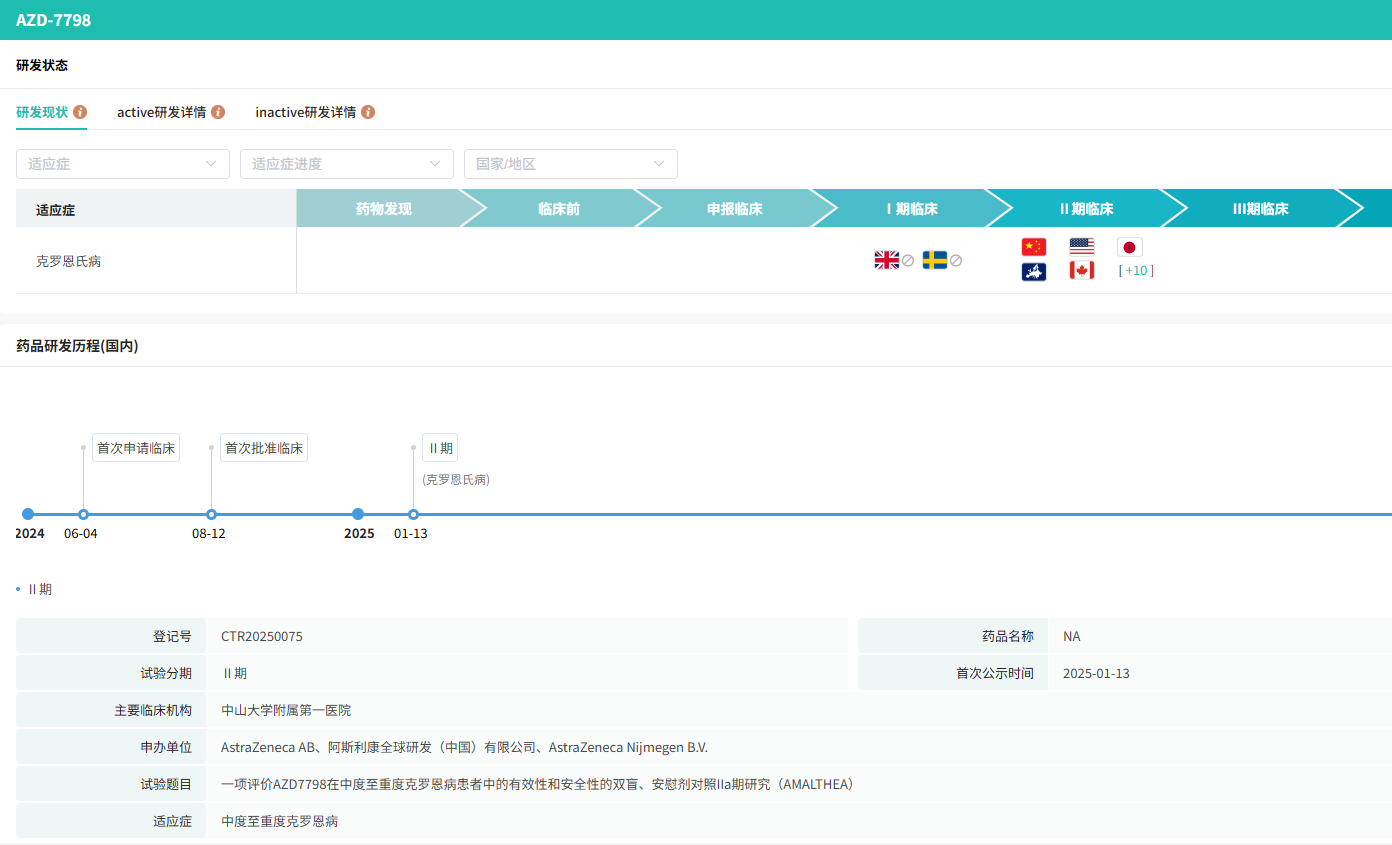Open the 适应症 dropdown filter
1392x845 pixels.
pyautogui.click(x=122, y=164)
